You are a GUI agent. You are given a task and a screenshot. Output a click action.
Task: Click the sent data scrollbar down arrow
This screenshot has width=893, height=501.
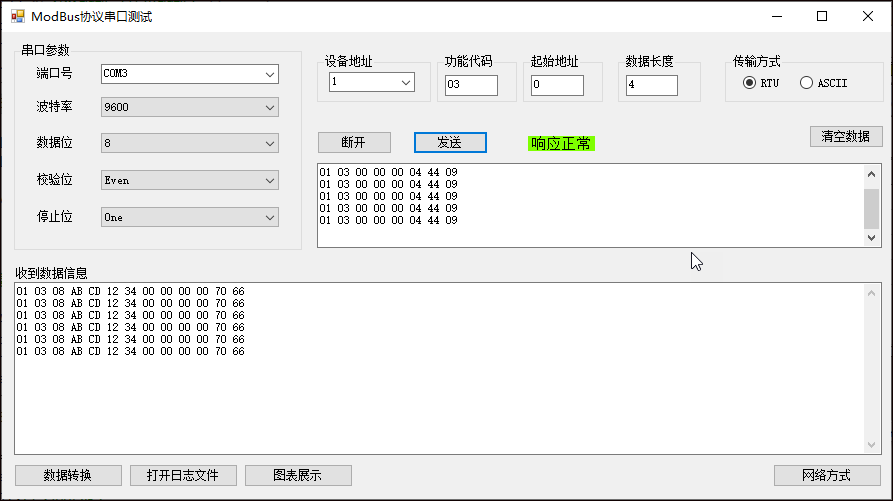871,238
